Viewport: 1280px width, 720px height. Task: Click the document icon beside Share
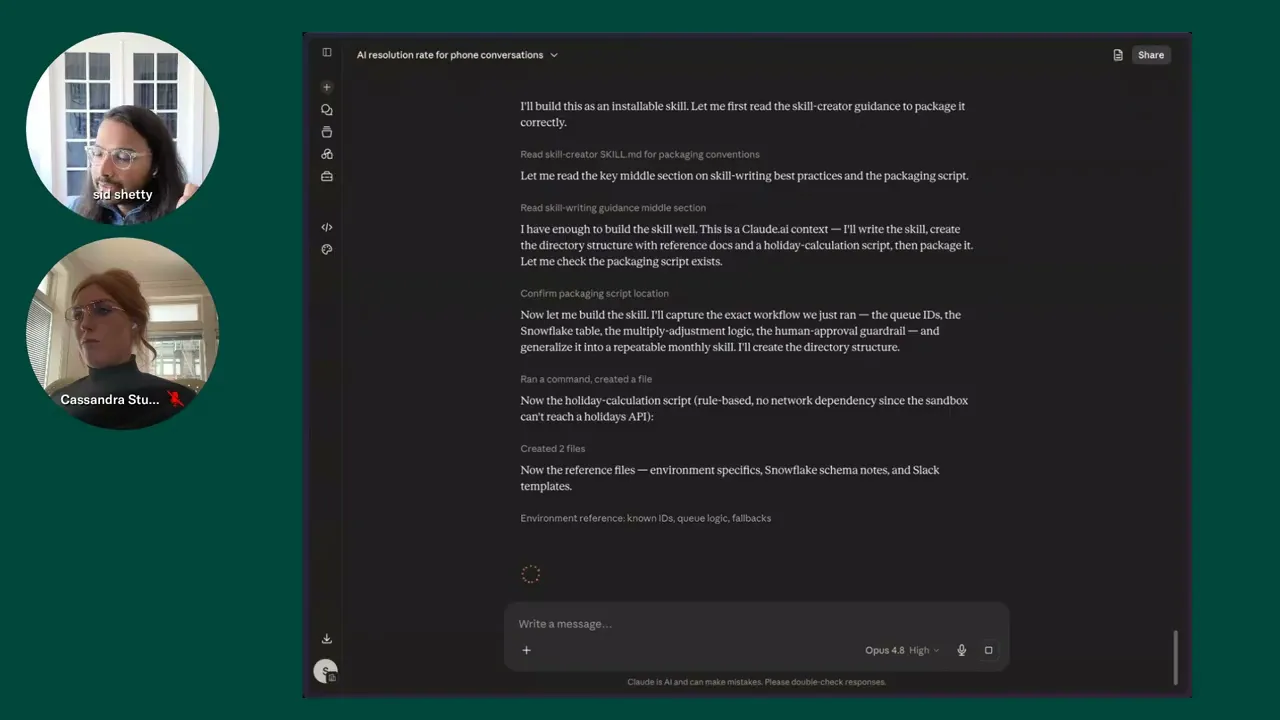(1118, 55)
